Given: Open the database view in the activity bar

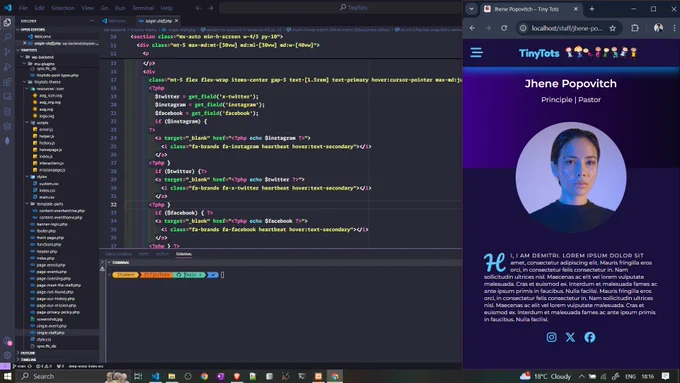Looking at the screenshot, I should pos(7,111).
